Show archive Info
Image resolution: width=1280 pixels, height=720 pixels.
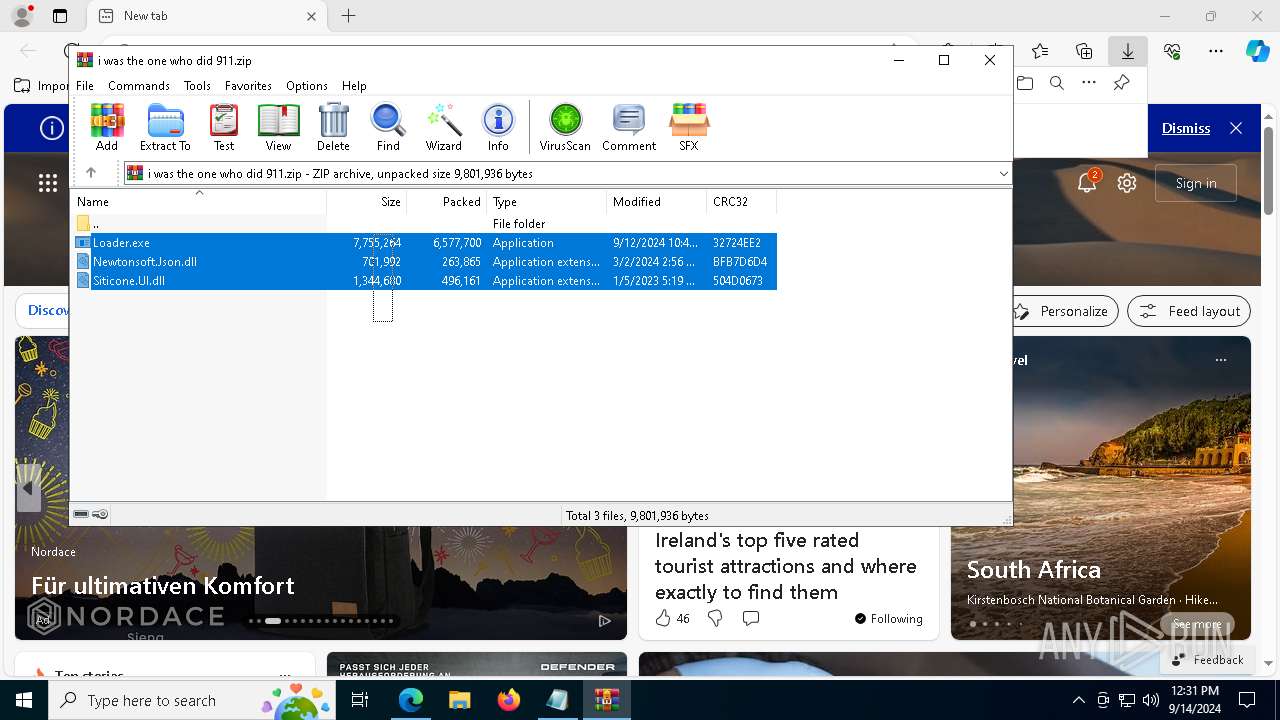pyautogui.click(x=498, y=127)
